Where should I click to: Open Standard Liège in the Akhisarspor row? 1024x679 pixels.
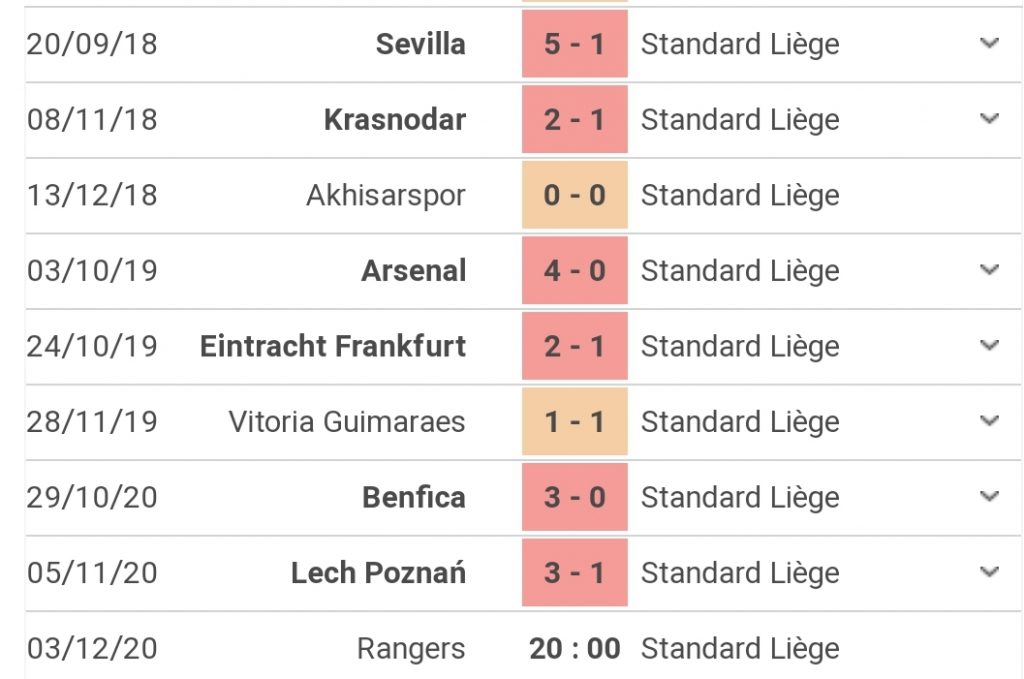pyautogui.click(x=740, y=195)
